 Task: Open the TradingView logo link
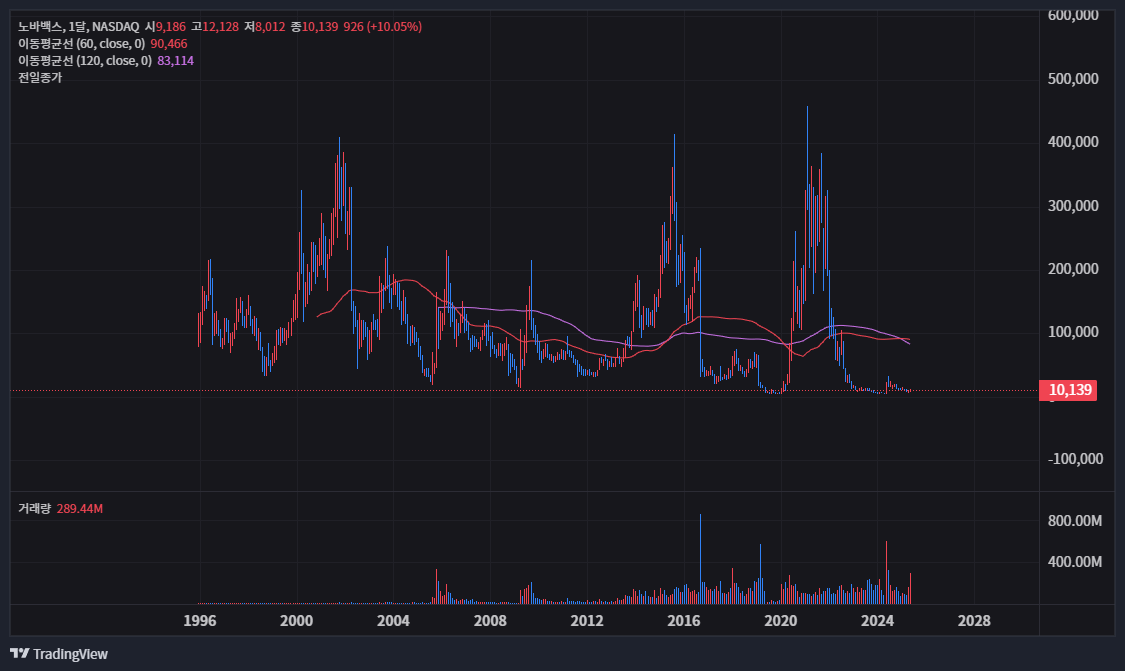click(59, 654)
